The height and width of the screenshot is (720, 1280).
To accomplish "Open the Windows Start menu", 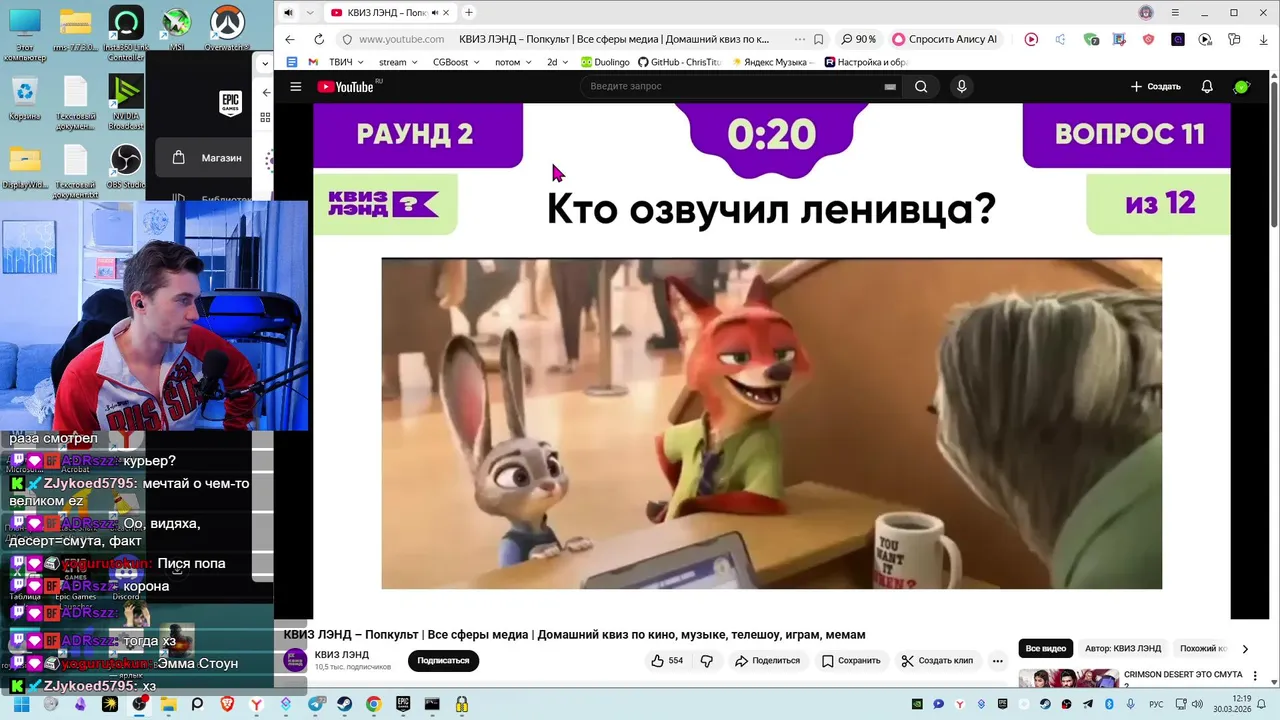I will tap(20, 704).
